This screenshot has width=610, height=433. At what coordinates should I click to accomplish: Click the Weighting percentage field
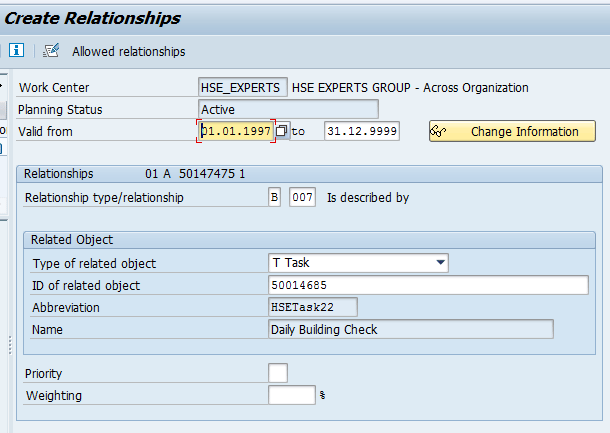coord(292,395)
